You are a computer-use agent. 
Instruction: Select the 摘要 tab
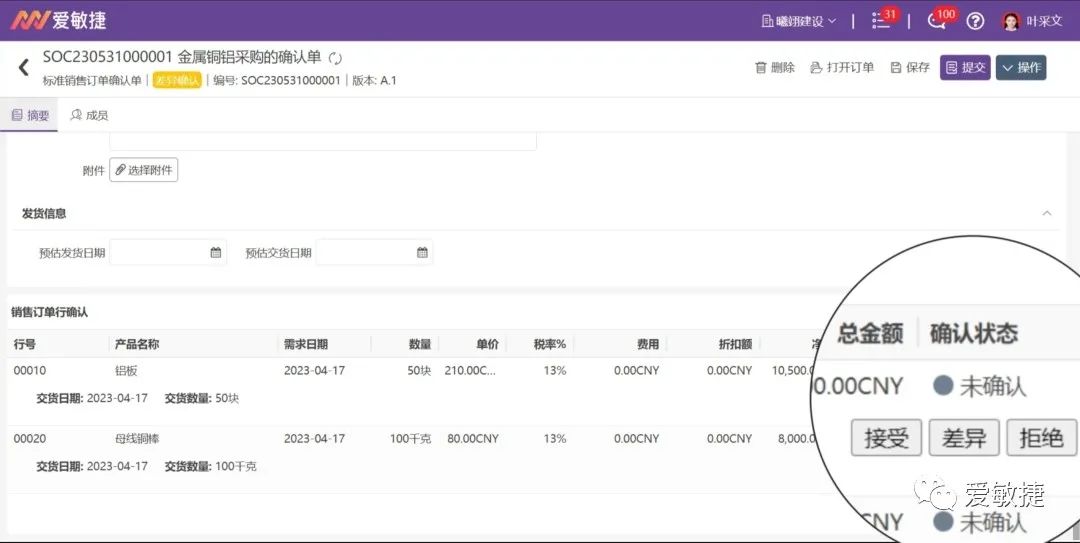point(30,116)
